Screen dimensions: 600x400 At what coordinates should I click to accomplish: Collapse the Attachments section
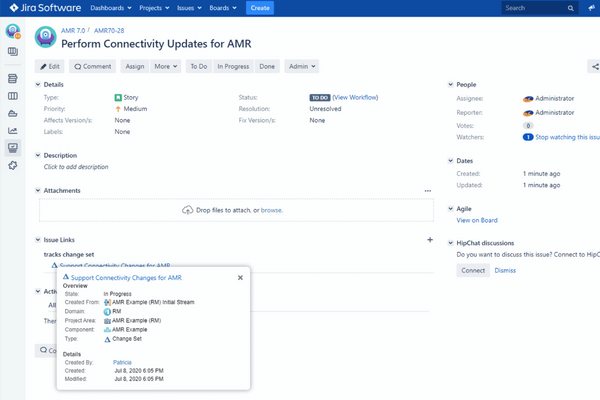point(38,191)
